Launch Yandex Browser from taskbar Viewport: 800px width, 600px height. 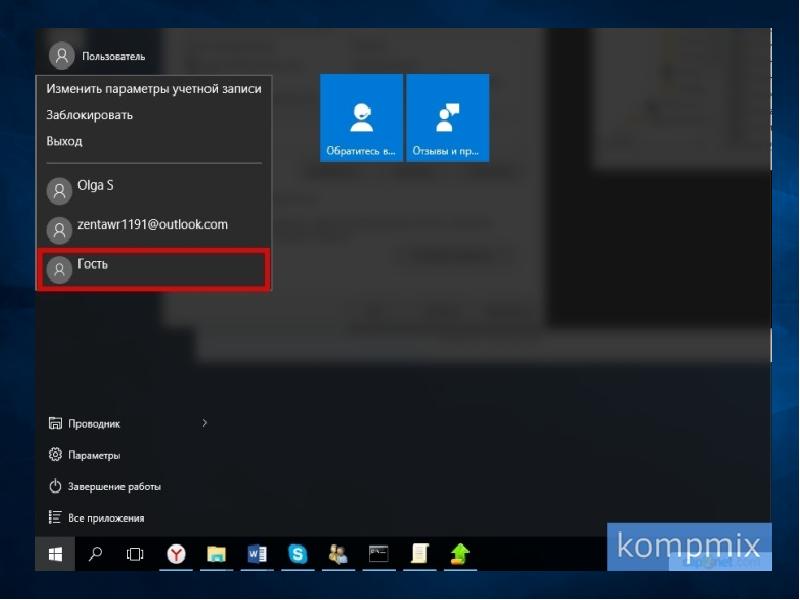[176, 554]
